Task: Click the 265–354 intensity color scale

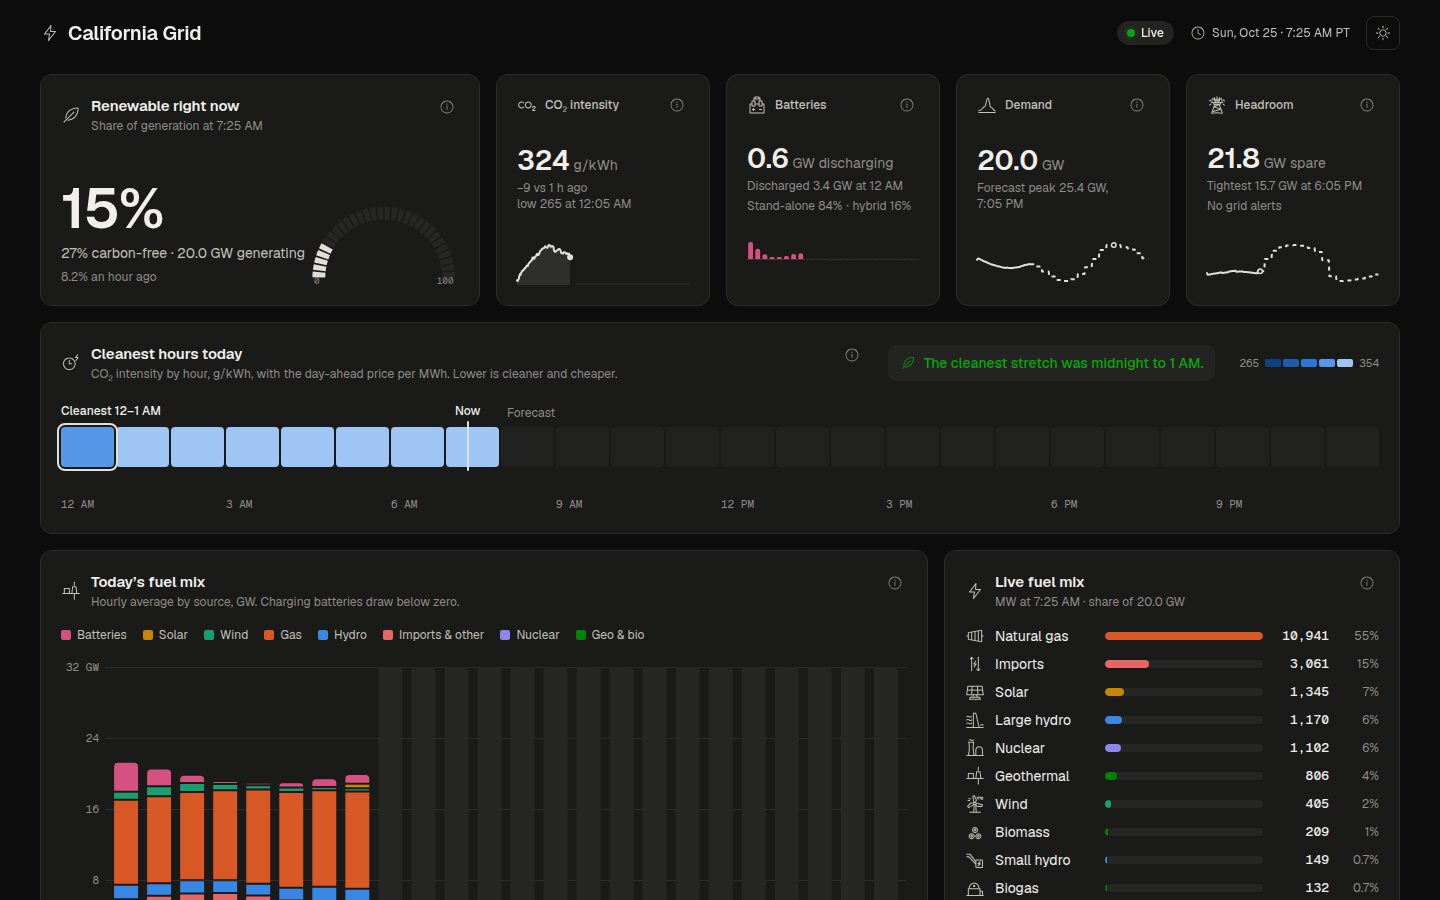Action: coord(1309,363)
